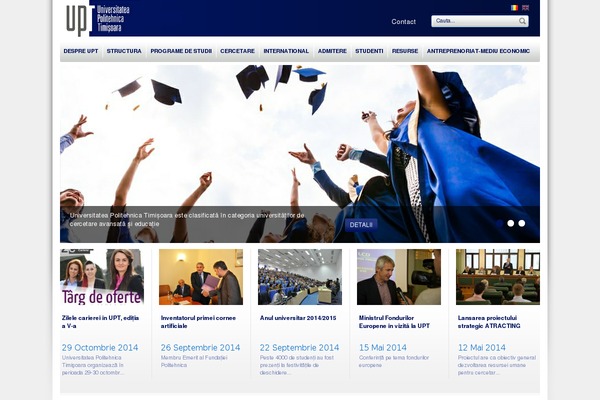Click the search magnifier icon
The height and width of the screenshot is (400, 600).
click(x=522, y=21)
